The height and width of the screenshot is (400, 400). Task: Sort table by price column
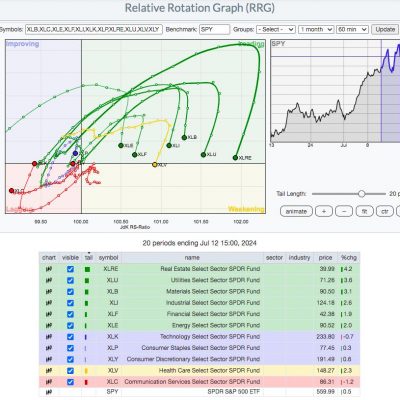click(325, 258)
